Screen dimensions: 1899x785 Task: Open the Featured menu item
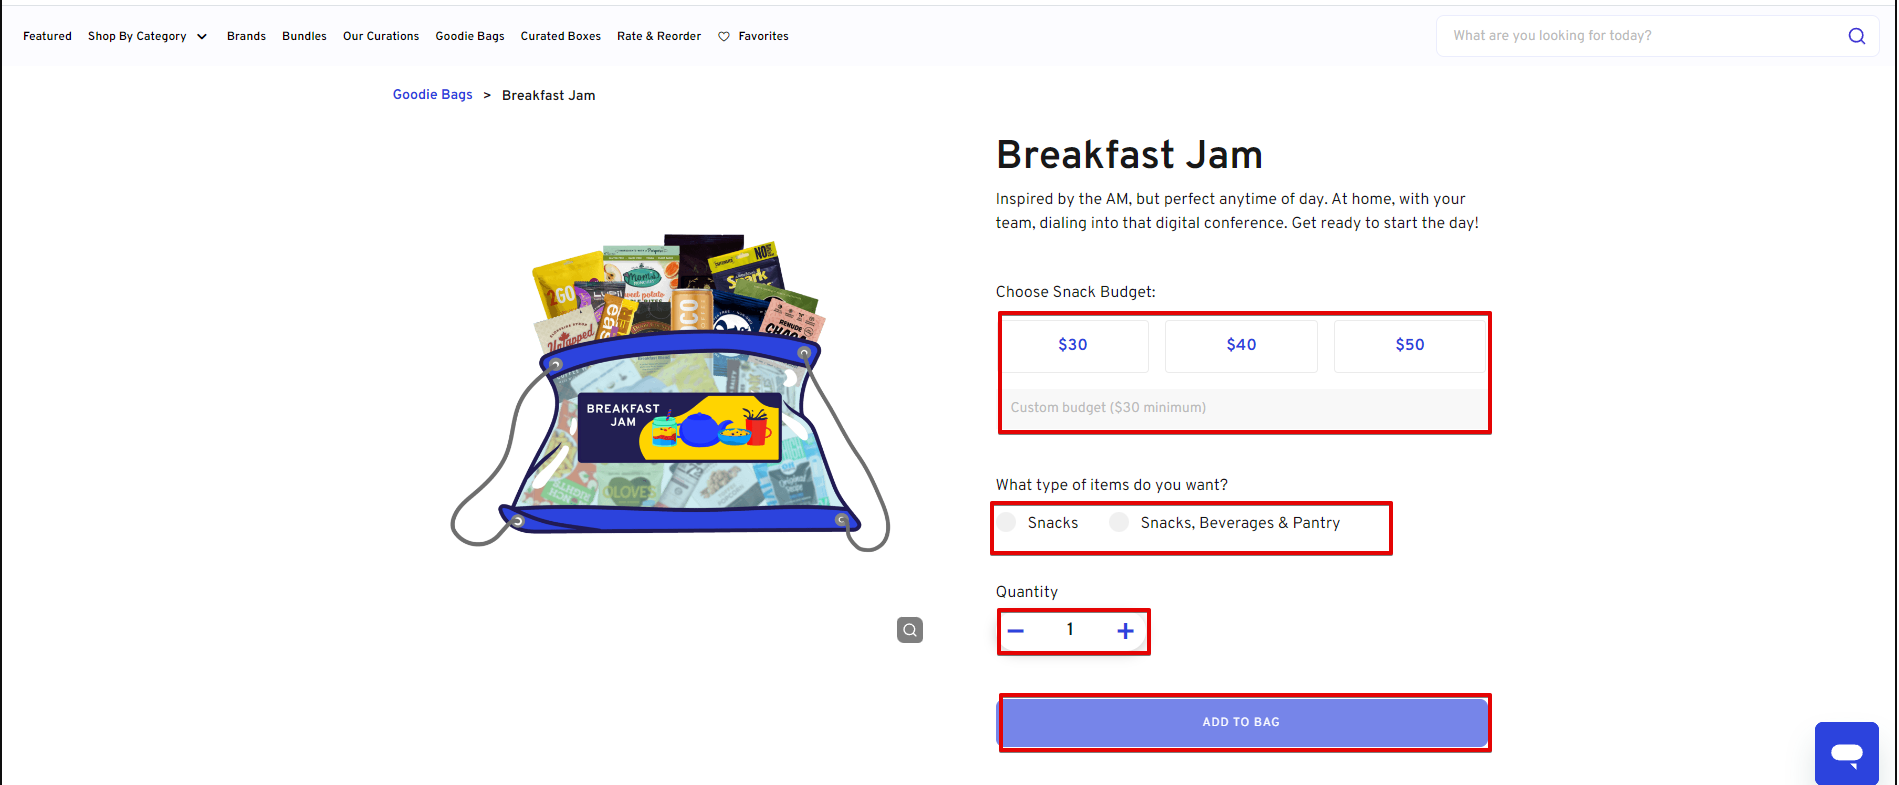click(x=47, y=37)
